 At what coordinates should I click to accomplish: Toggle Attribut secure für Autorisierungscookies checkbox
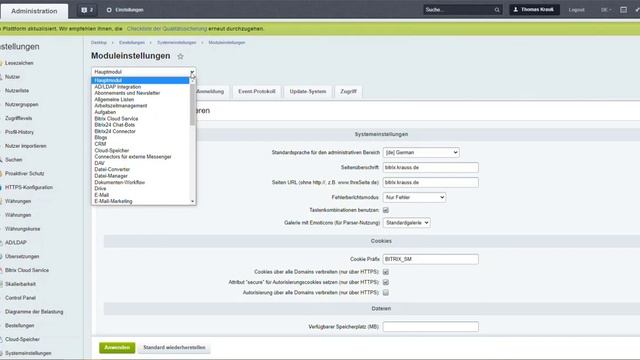pos(386,282)
